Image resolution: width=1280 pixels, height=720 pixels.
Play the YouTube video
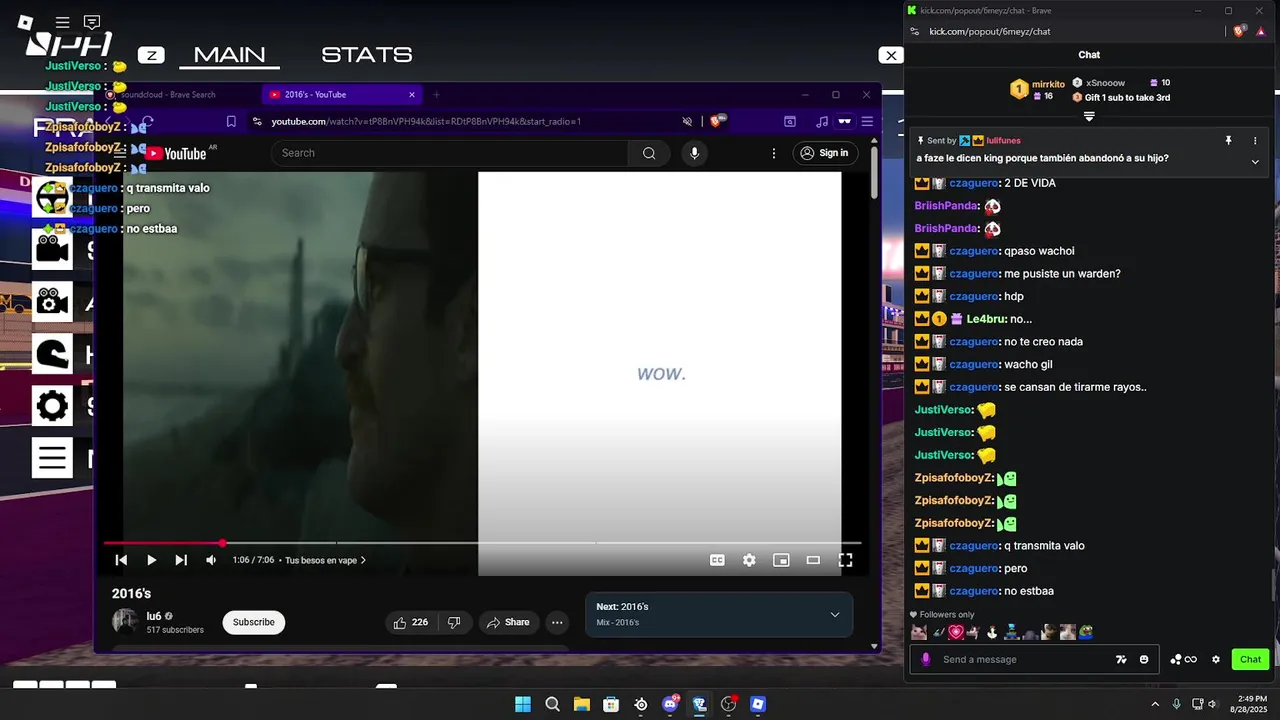(151, 560)
